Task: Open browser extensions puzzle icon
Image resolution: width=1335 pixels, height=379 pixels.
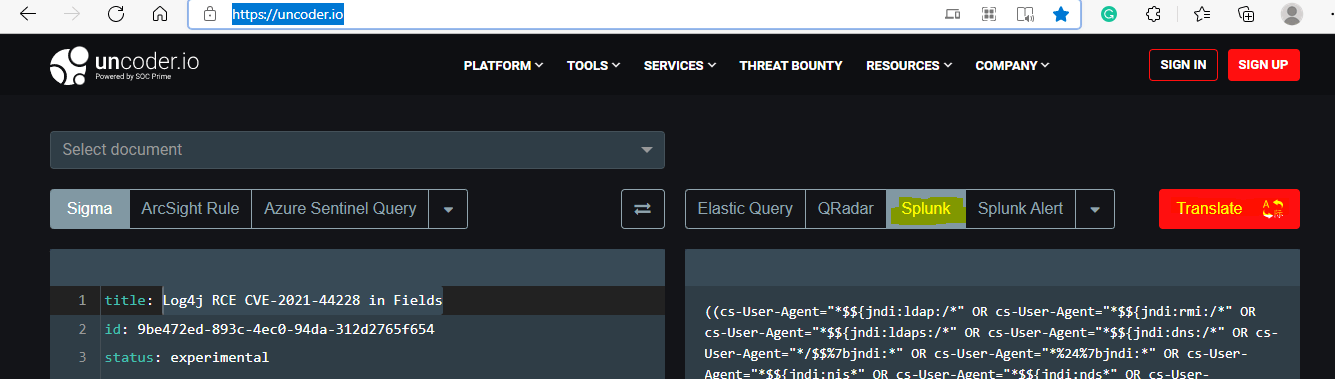Action: tap(1153, 15)
